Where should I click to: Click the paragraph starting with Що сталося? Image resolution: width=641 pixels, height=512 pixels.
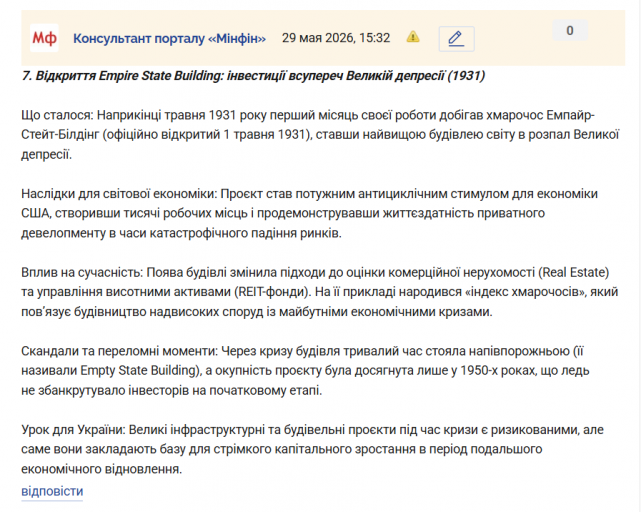pyautogui.click(x=320, y=135)
